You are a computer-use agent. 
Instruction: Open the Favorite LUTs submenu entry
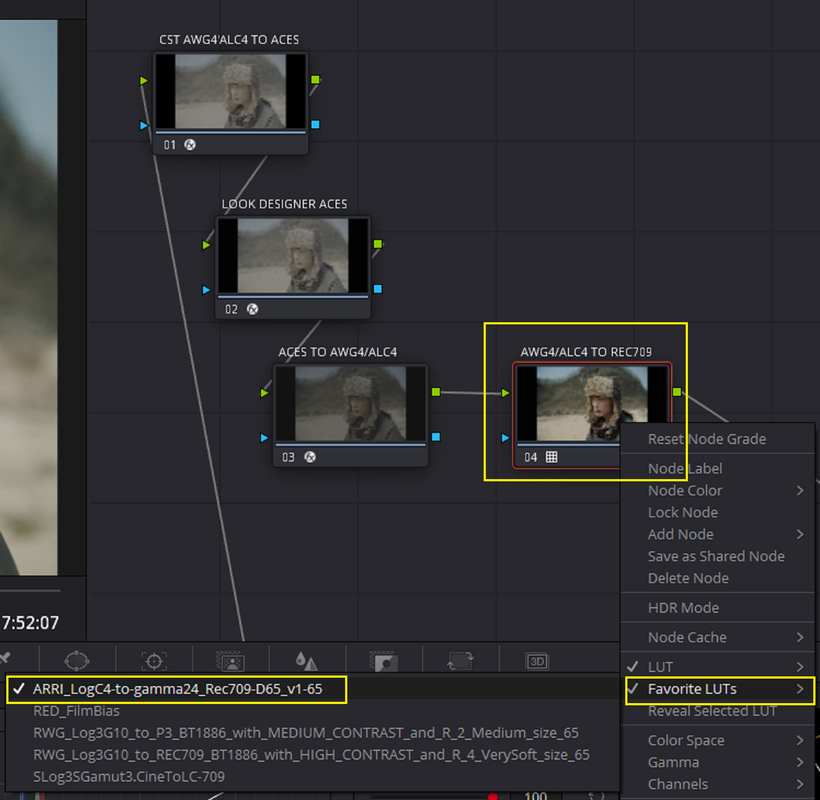point(720,689)
